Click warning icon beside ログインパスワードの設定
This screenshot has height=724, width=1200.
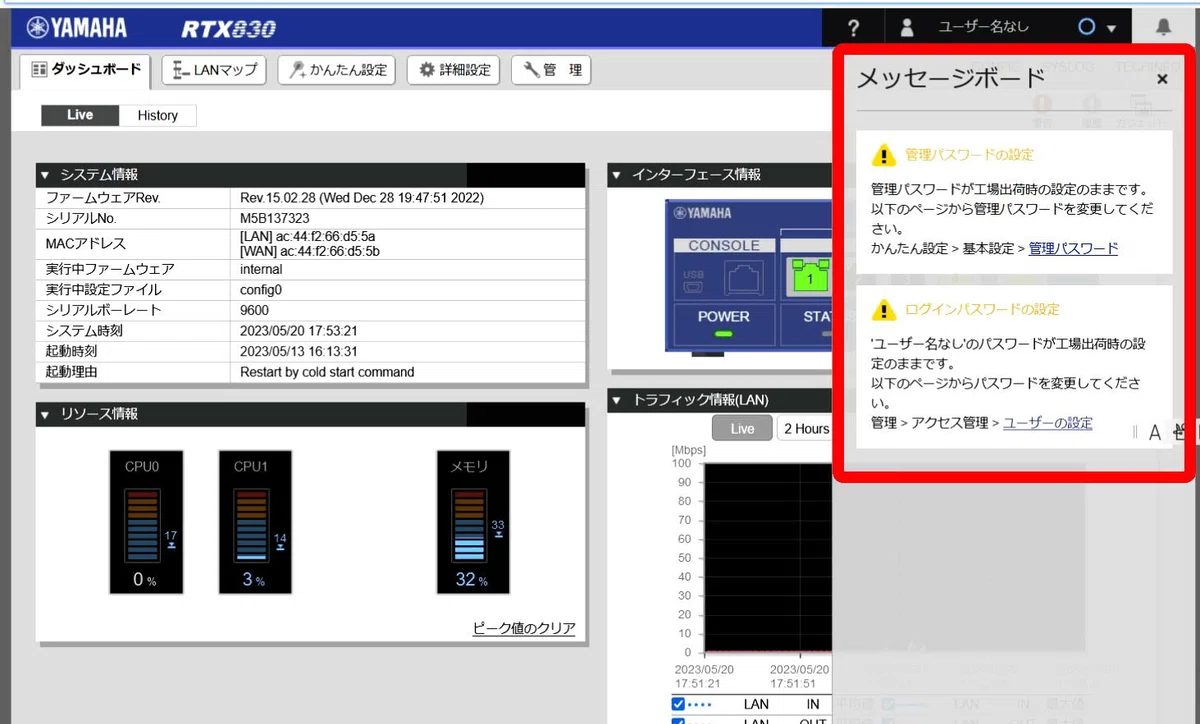tap(883, 309)
